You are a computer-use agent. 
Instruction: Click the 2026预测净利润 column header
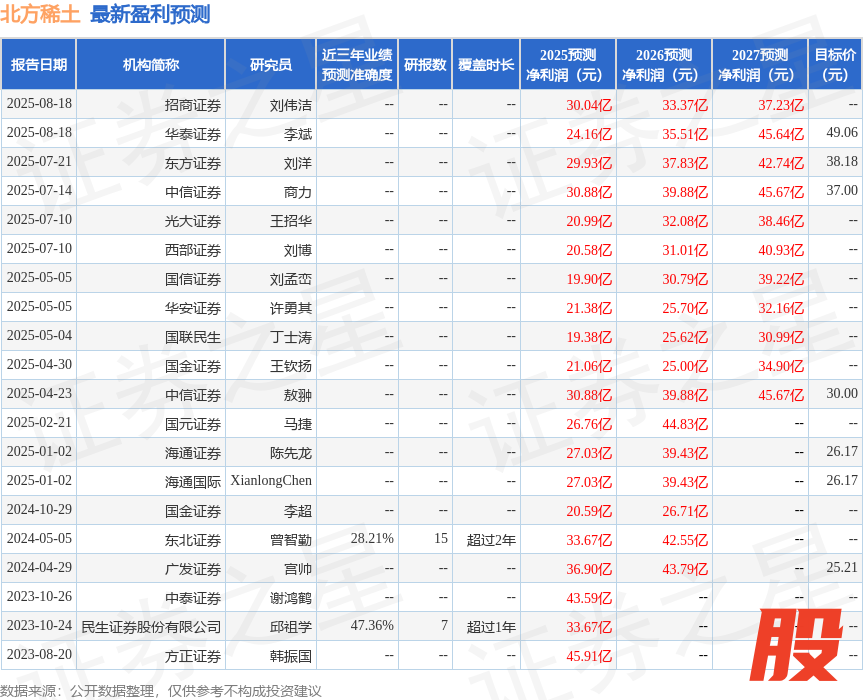663,65
